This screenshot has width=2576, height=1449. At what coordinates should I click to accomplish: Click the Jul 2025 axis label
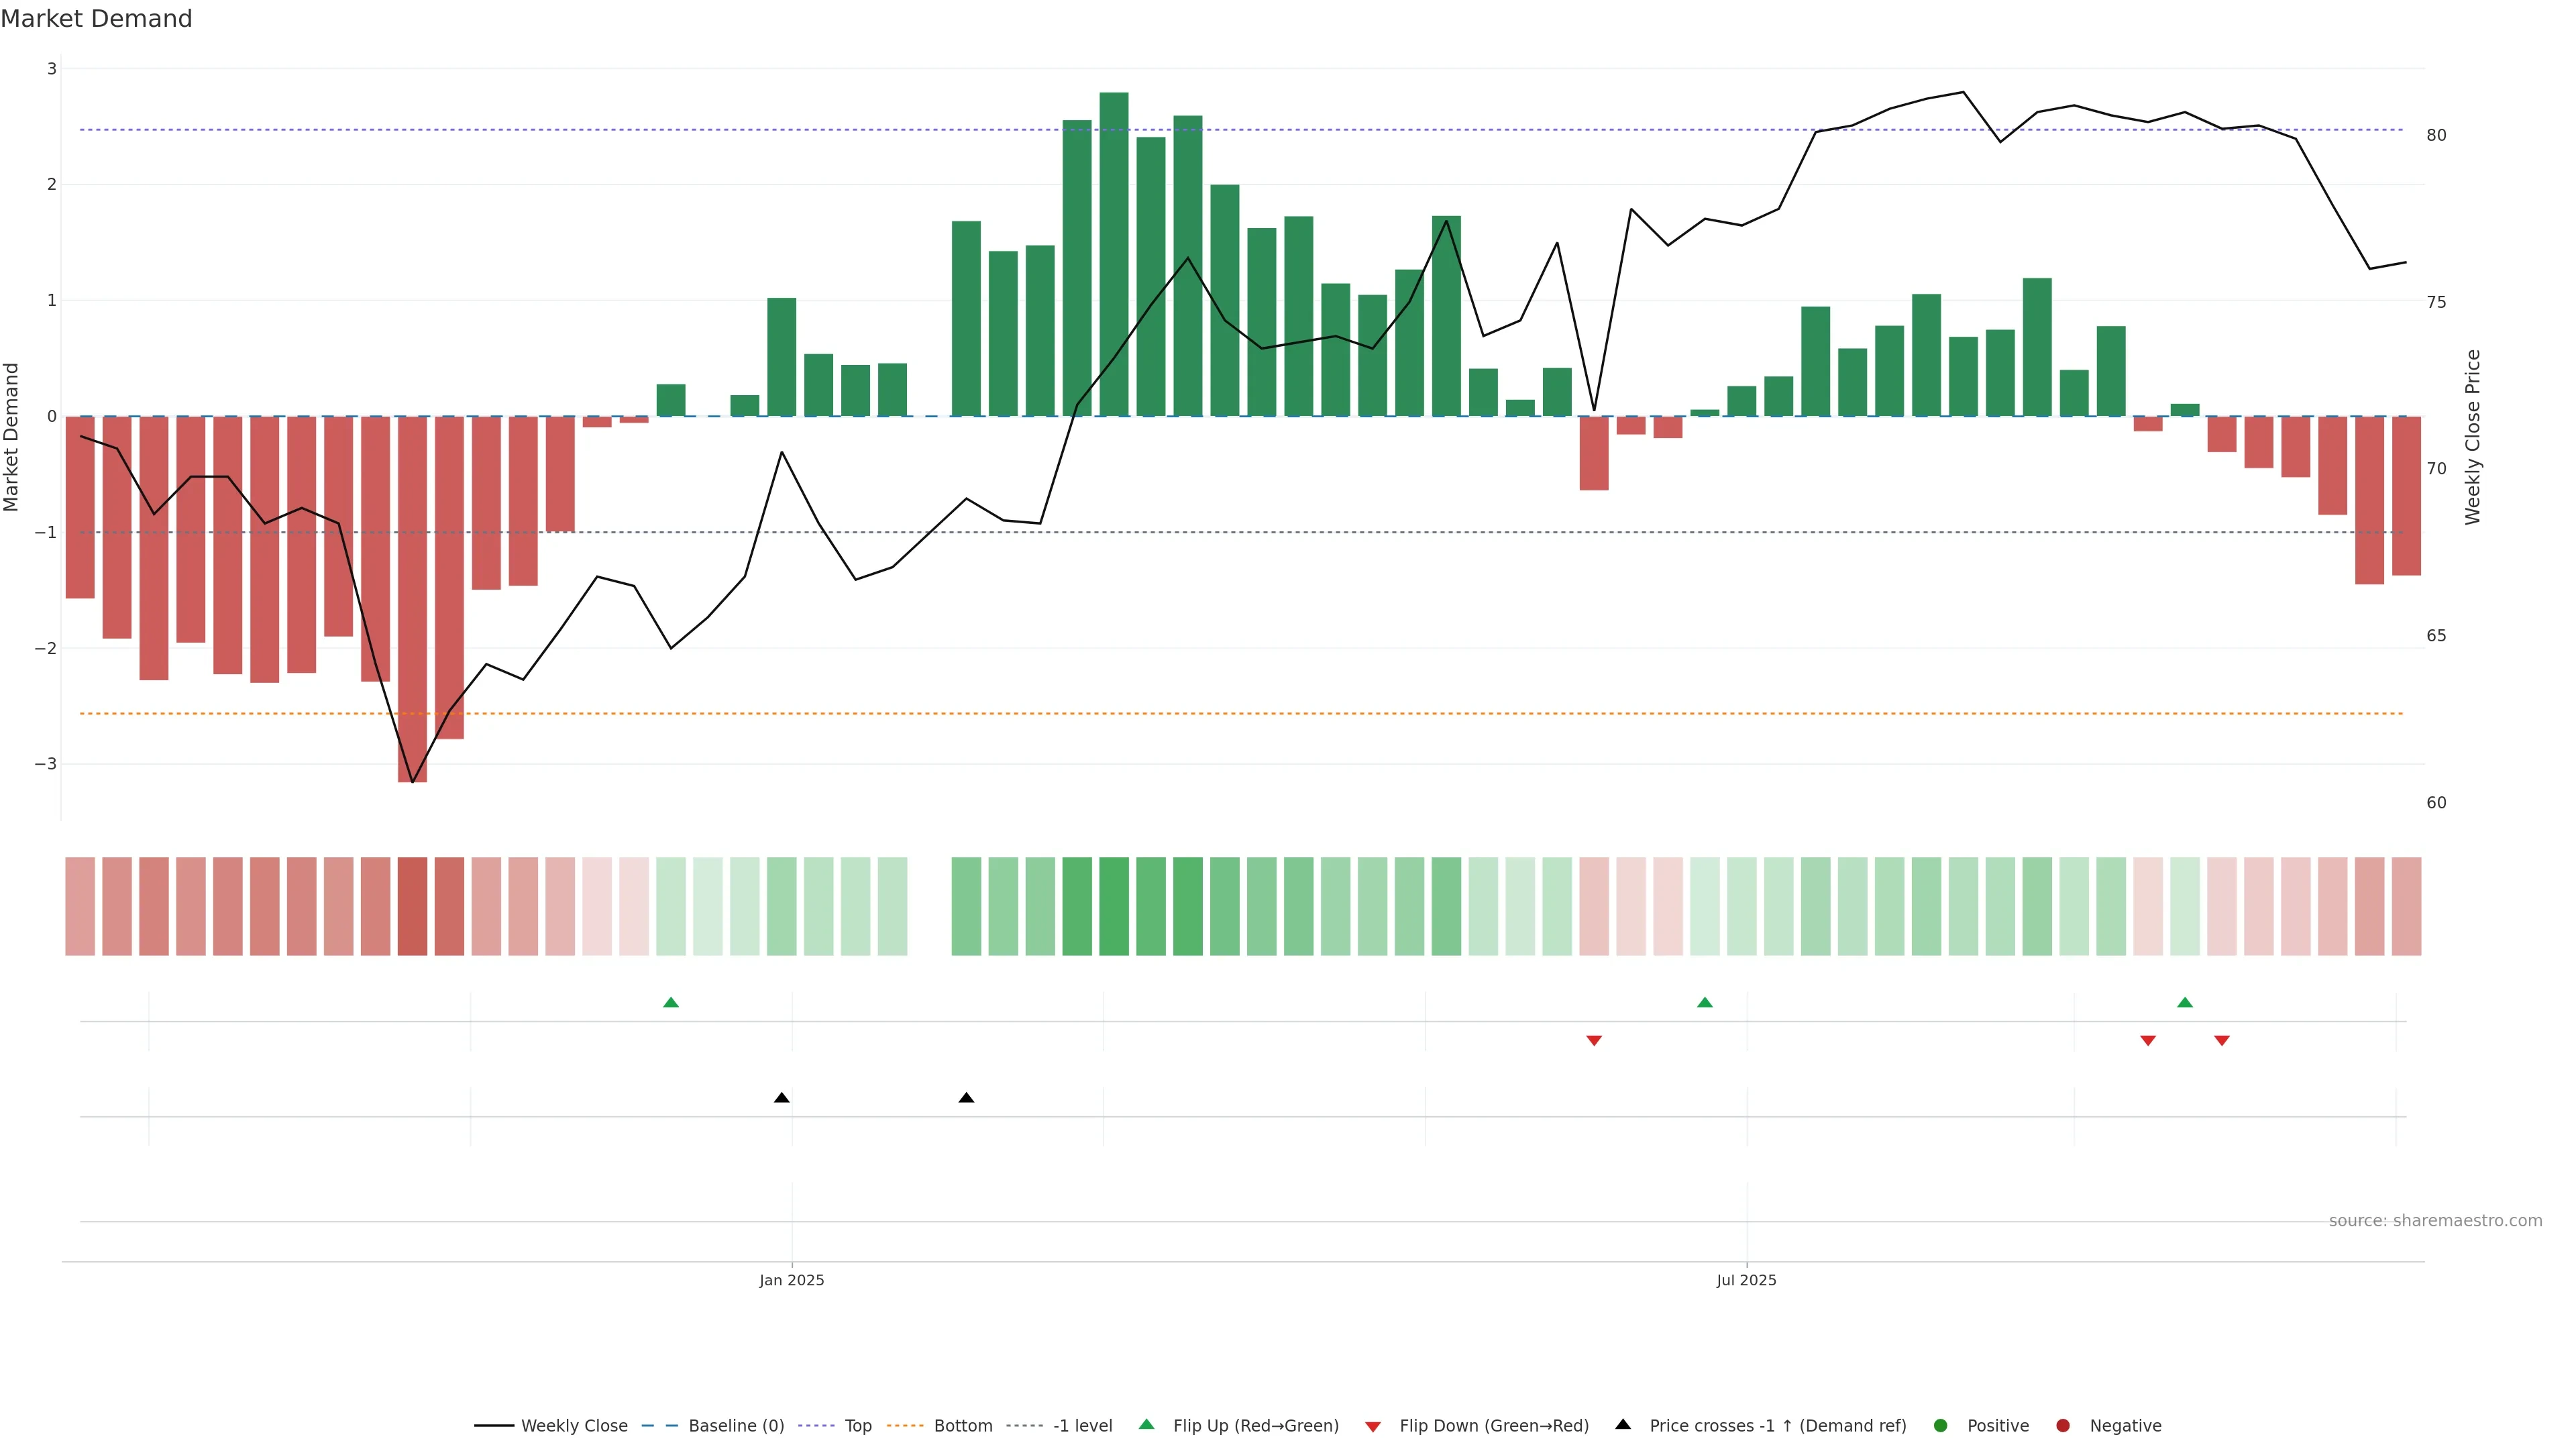click(x=1746, y=1281)
